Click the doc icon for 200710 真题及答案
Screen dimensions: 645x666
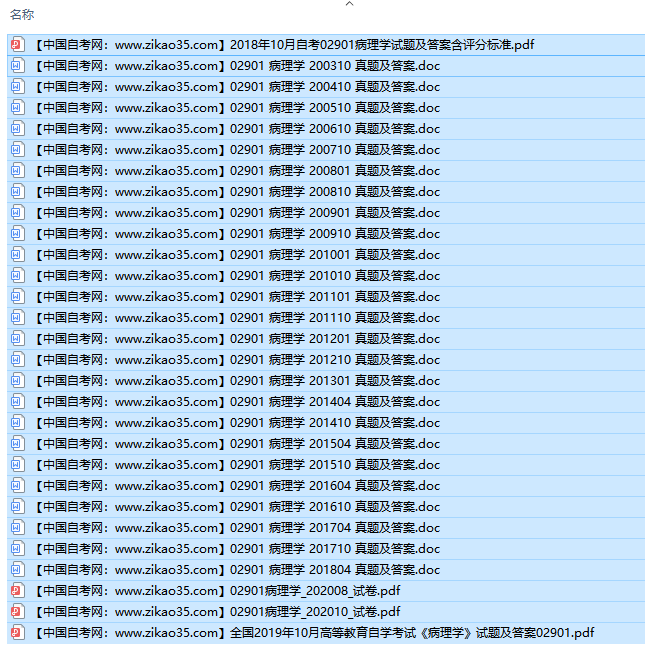click(x=17, y=150)
